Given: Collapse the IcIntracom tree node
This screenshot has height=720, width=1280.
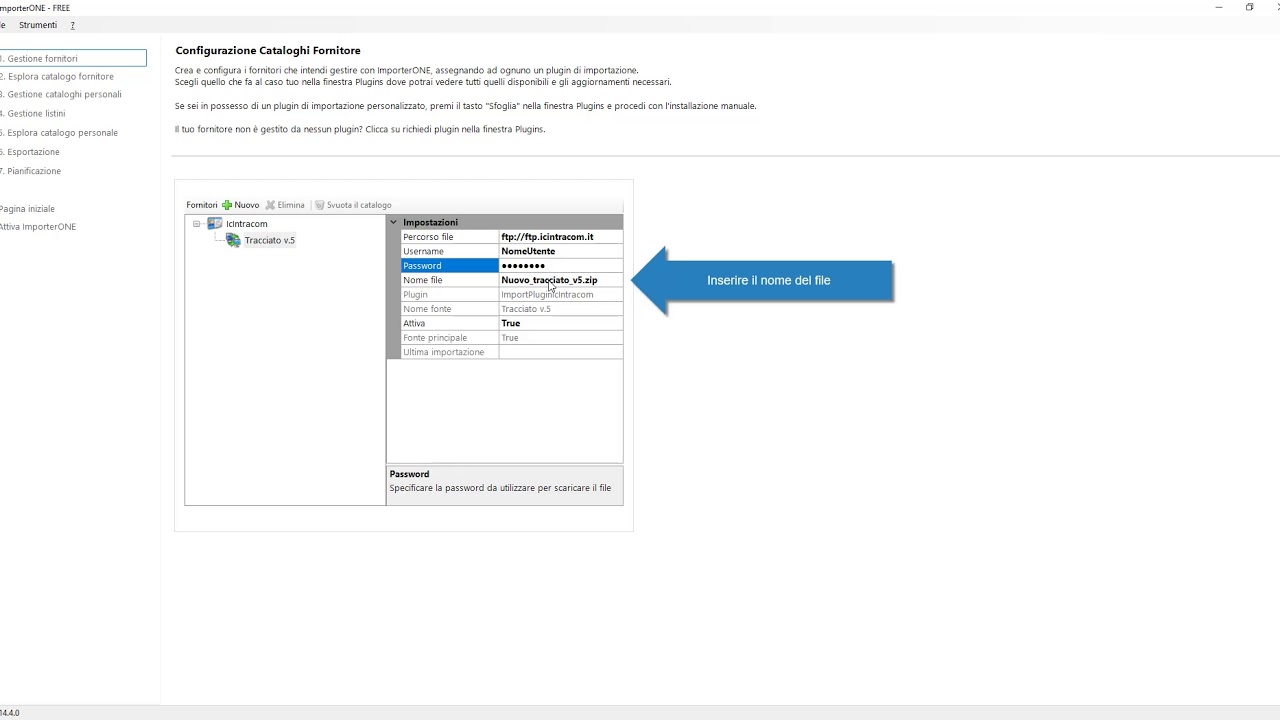Looking at the screenshot, I should point(197,224).
